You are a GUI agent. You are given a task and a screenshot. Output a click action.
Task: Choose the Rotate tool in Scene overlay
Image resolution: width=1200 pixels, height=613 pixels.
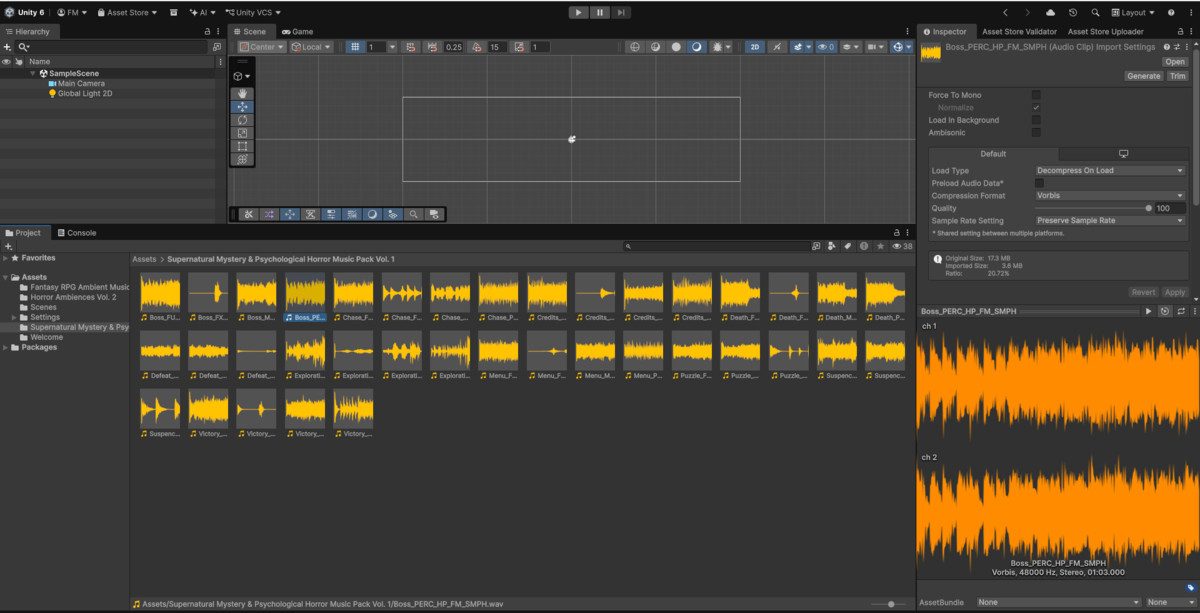(242, 120)
